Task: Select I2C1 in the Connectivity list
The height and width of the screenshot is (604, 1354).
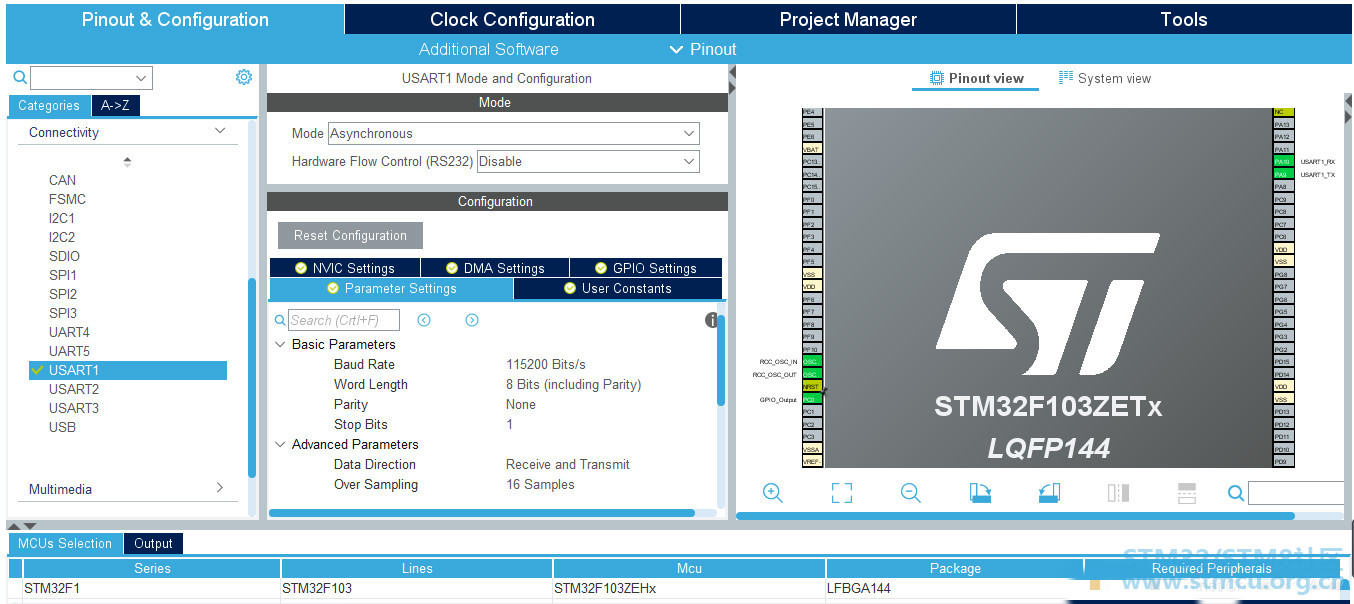Action: pos(62,218)
